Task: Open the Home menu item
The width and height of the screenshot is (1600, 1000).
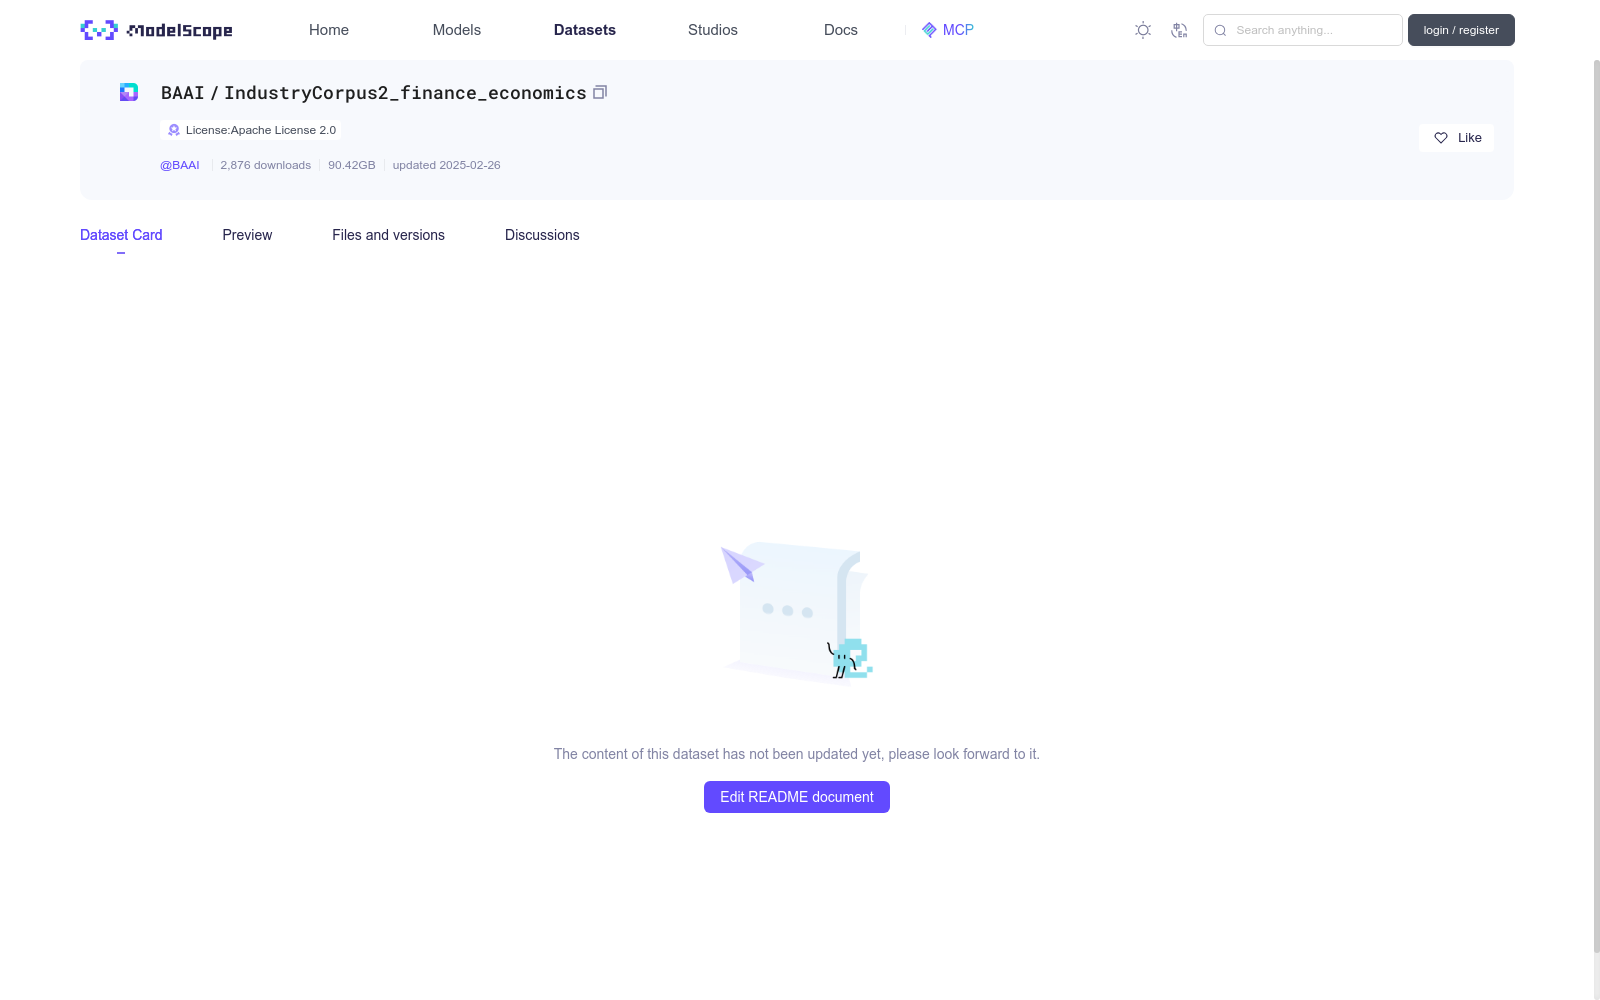Action: (x=329, y=30)
